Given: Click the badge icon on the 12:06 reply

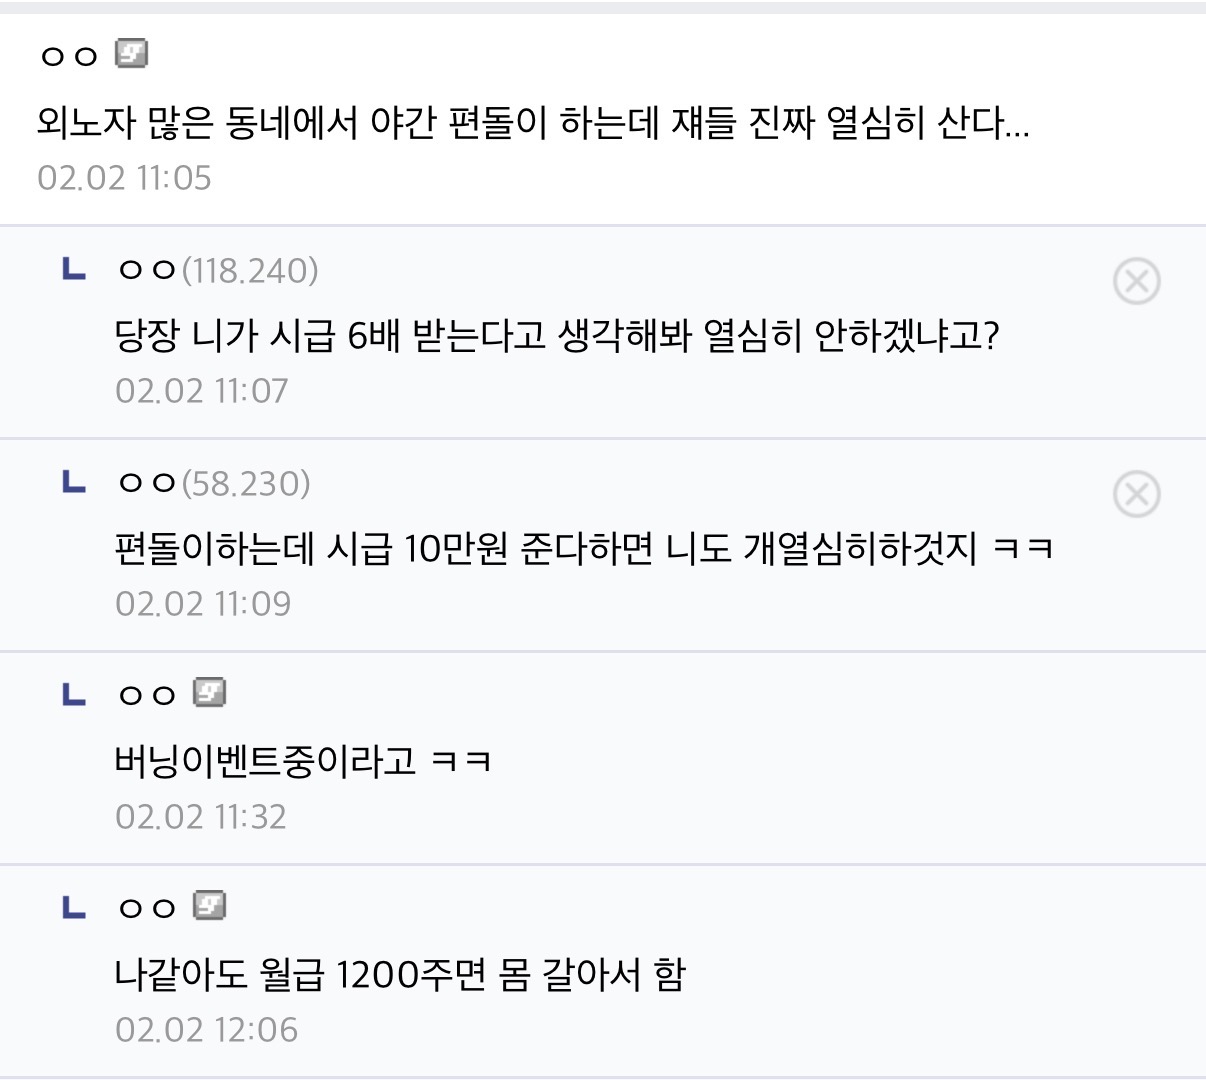Looking at the screenshot, I should pos(210,905).
